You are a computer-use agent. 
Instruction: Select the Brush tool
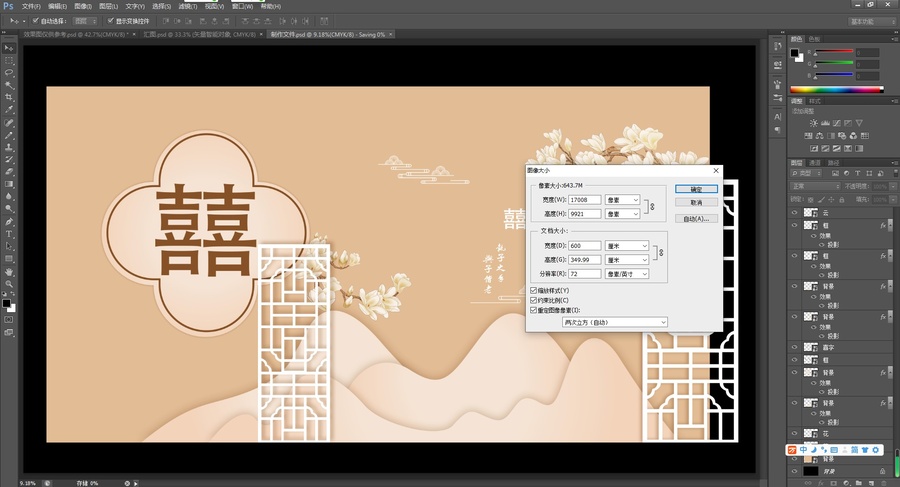(x=9, y=136)
